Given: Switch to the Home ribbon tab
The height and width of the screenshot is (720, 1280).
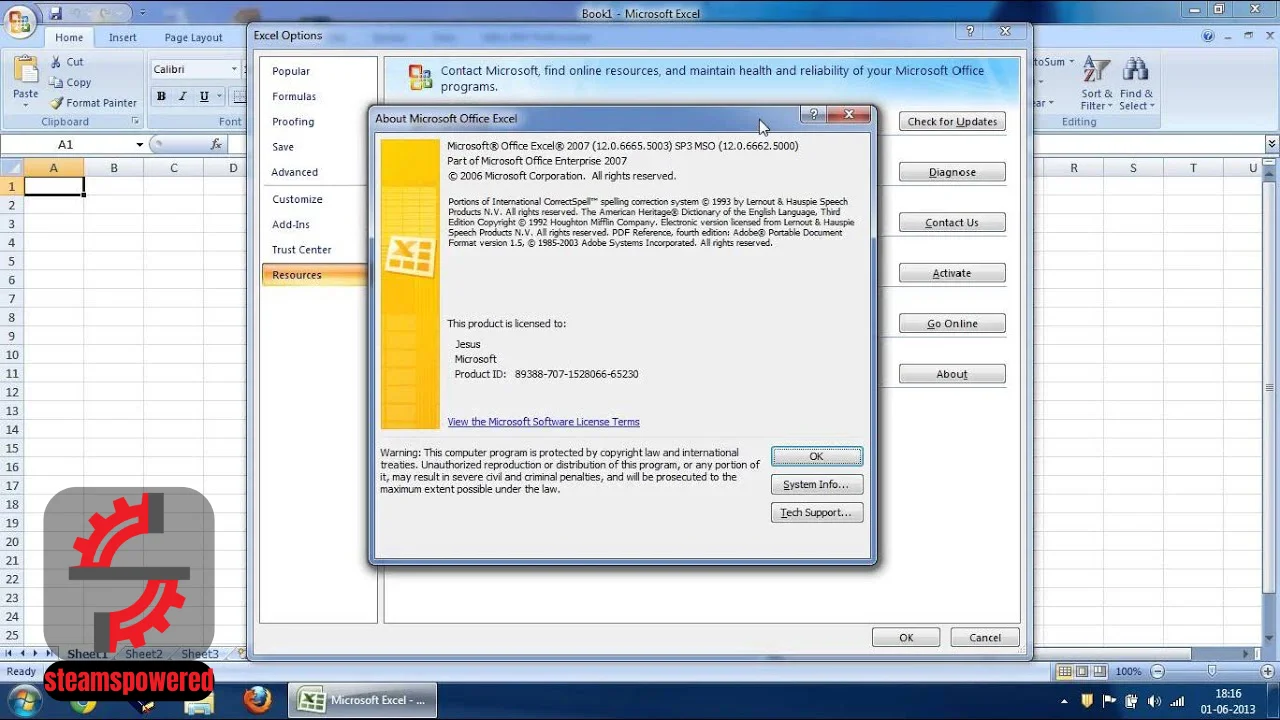Looking at the screenshot, I should tap(69, 37).
